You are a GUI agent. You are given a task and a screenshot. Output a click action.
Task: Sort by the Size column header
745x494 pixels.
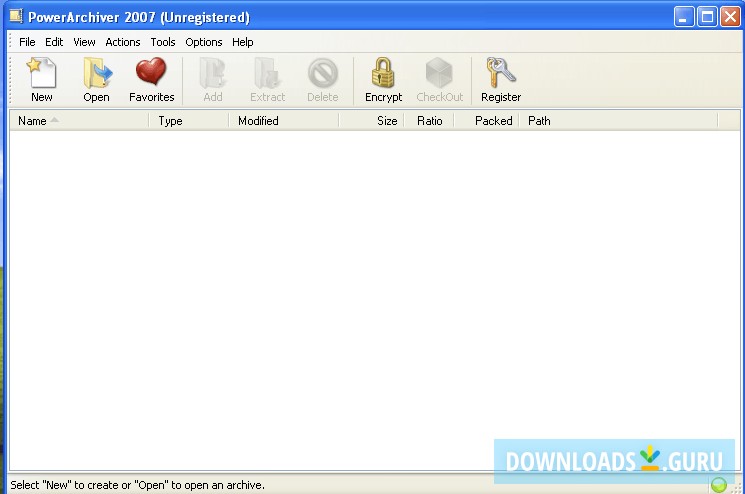372,121
